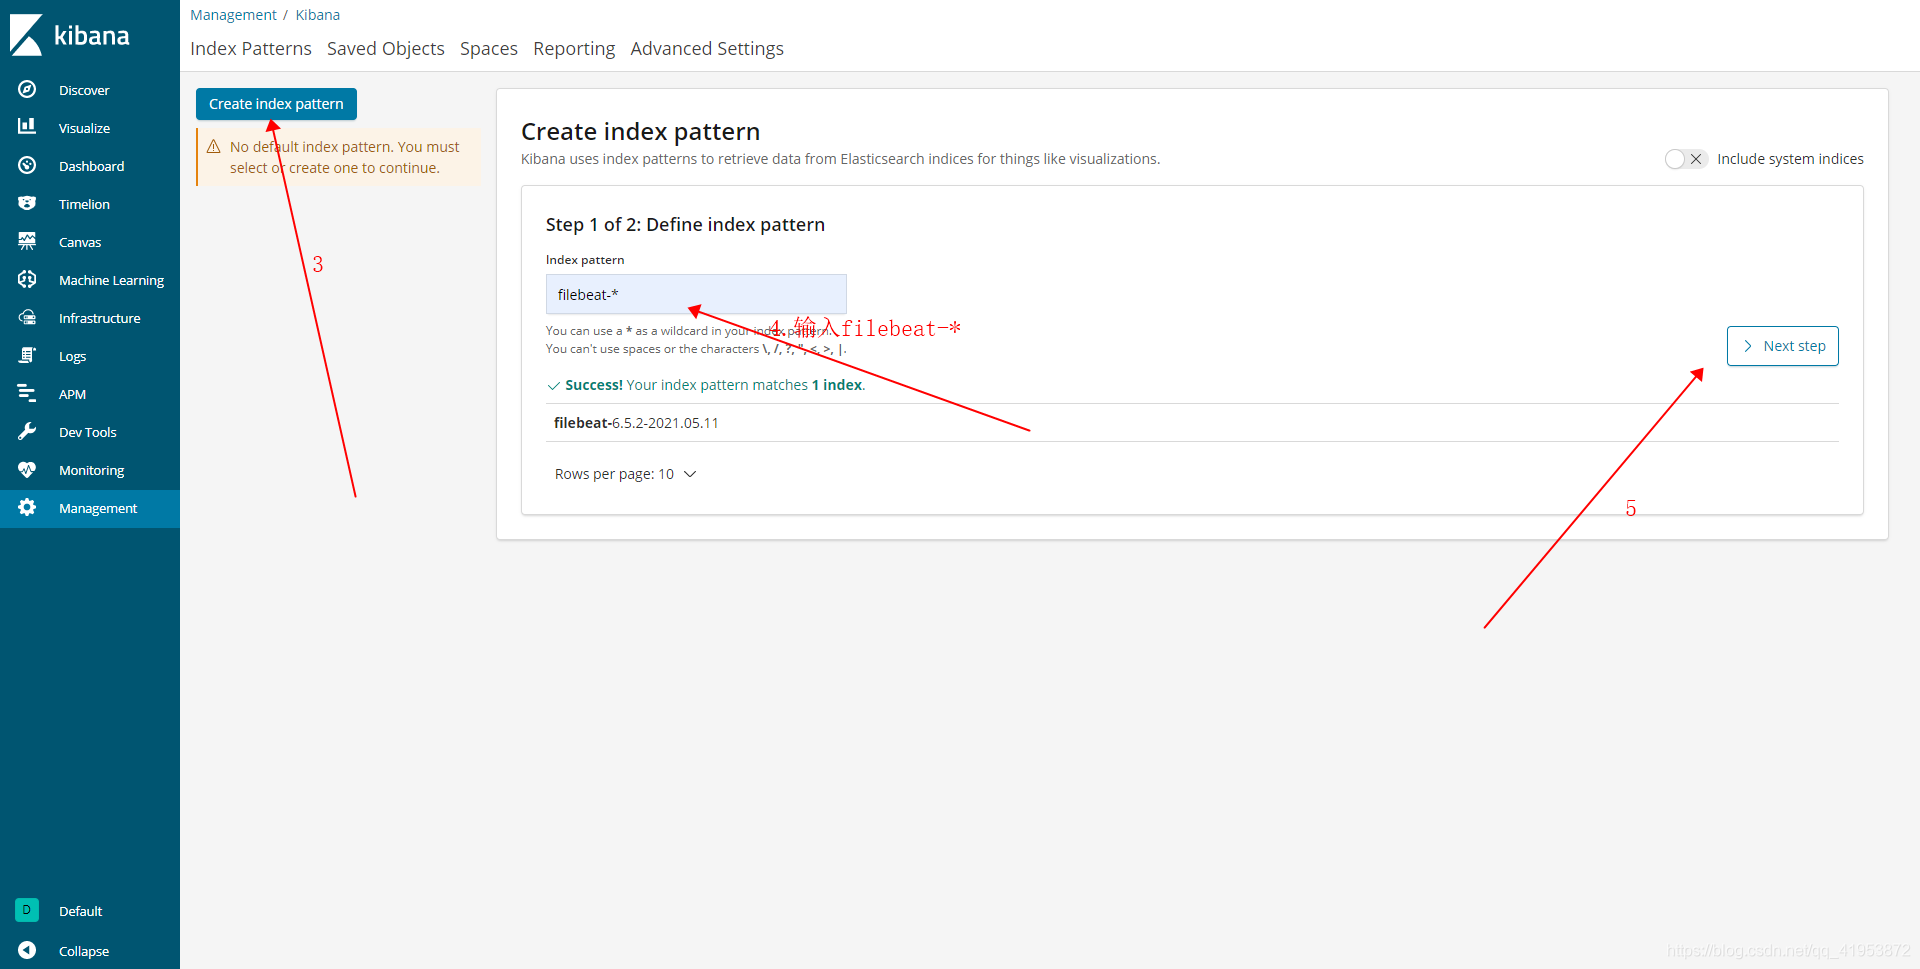Click the Machine Learning sidebar label
Image resolution: width=1920 pixels, height=969 pixels.
pos(111,280)
